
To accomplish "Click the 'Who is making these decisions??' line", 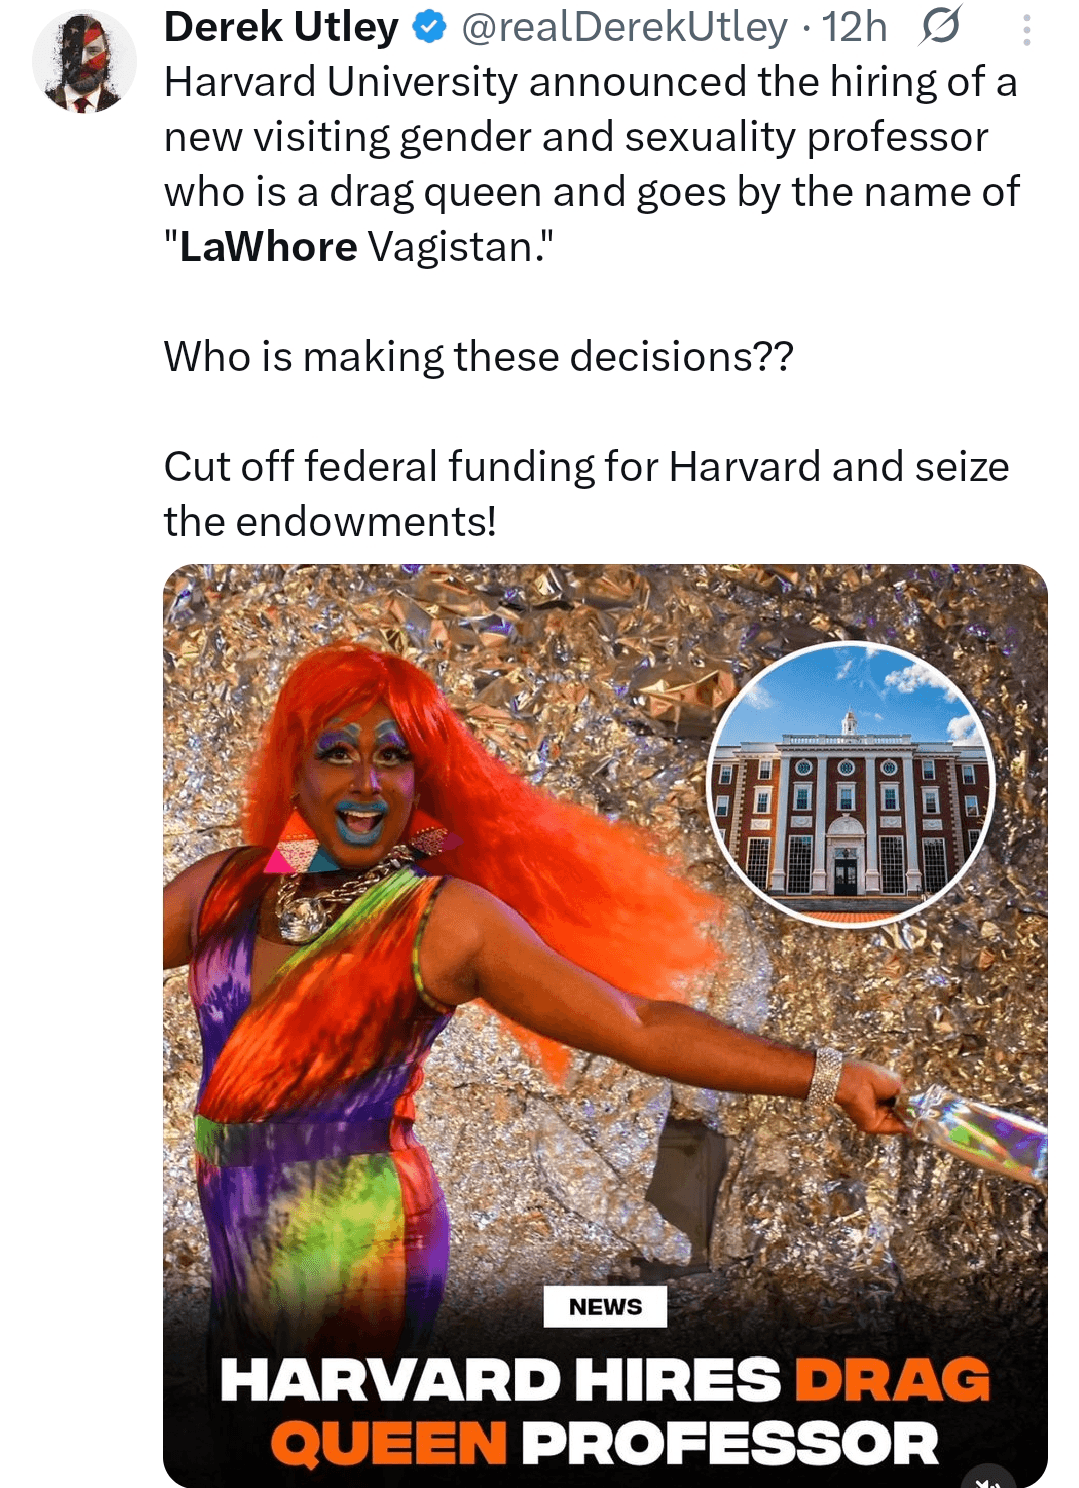I will 479,357.
